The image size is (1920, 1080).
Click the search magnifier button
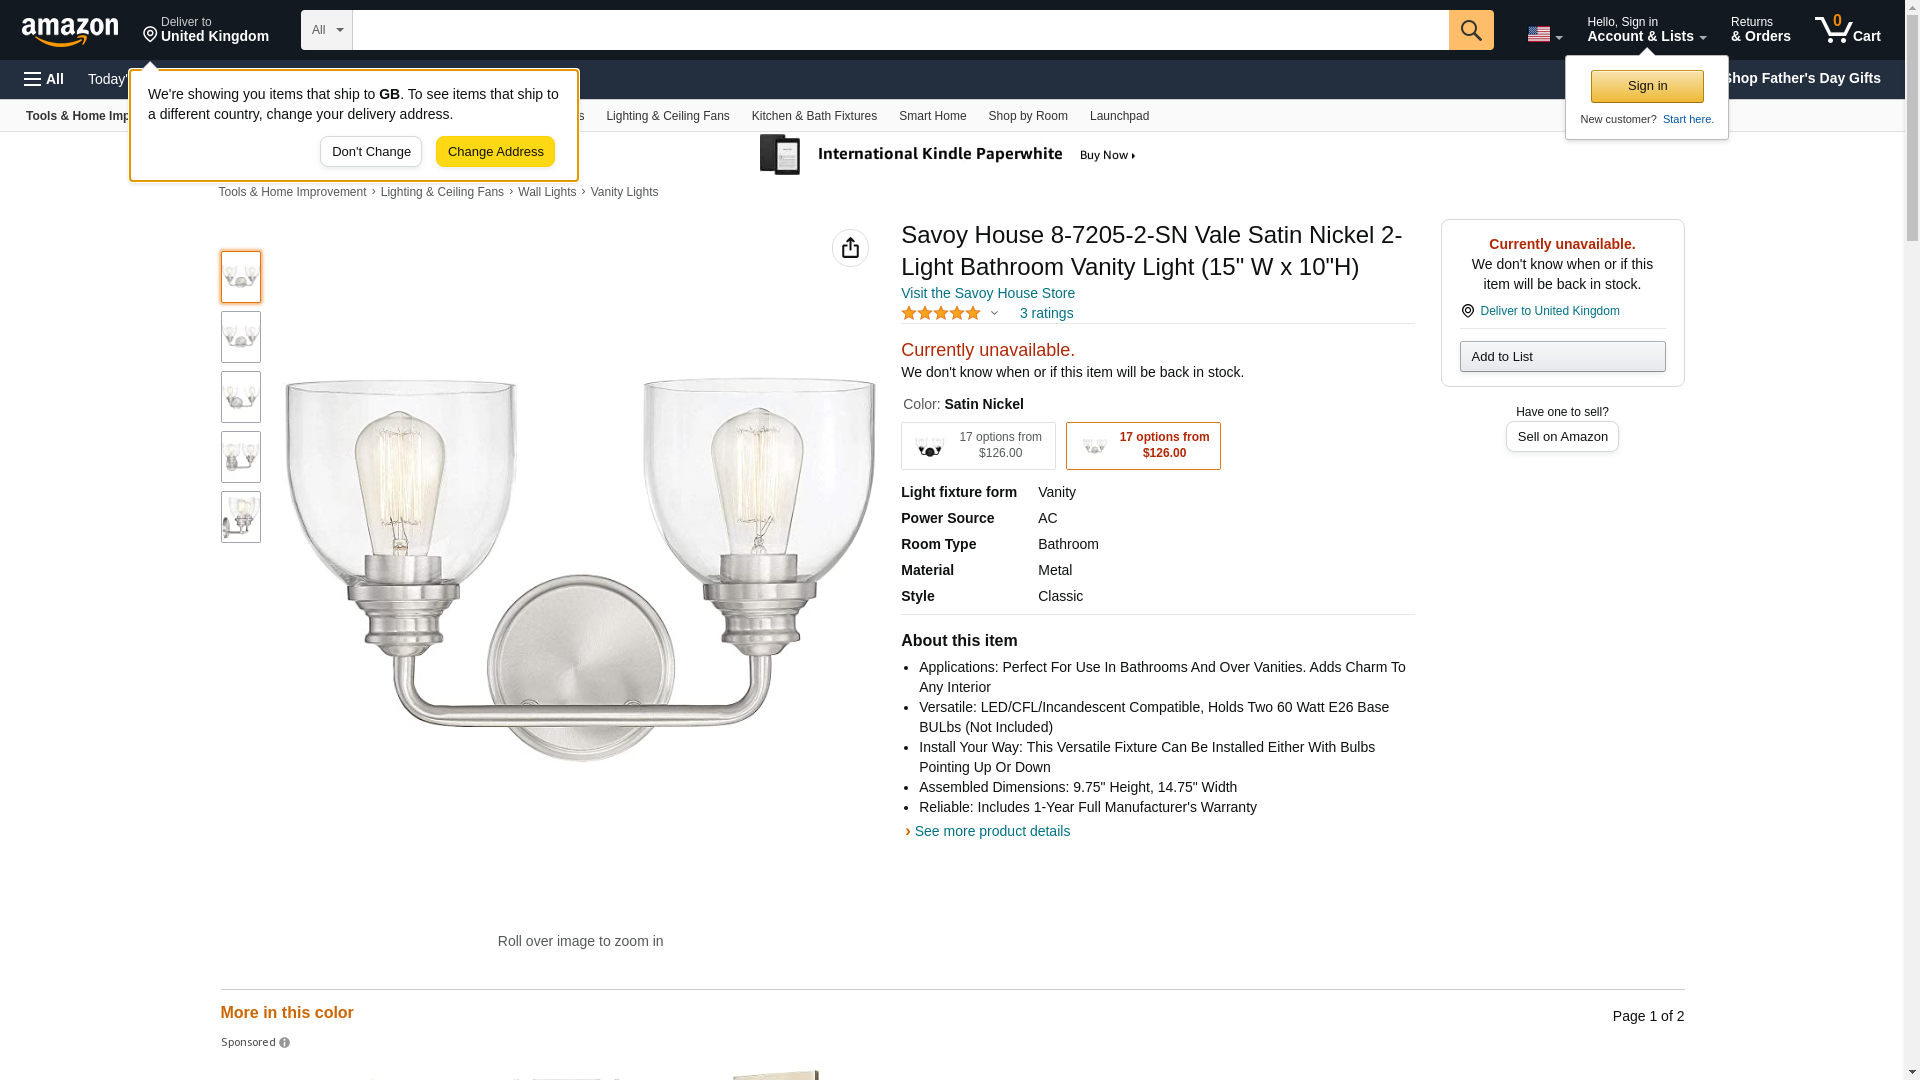pos(1470,30)
